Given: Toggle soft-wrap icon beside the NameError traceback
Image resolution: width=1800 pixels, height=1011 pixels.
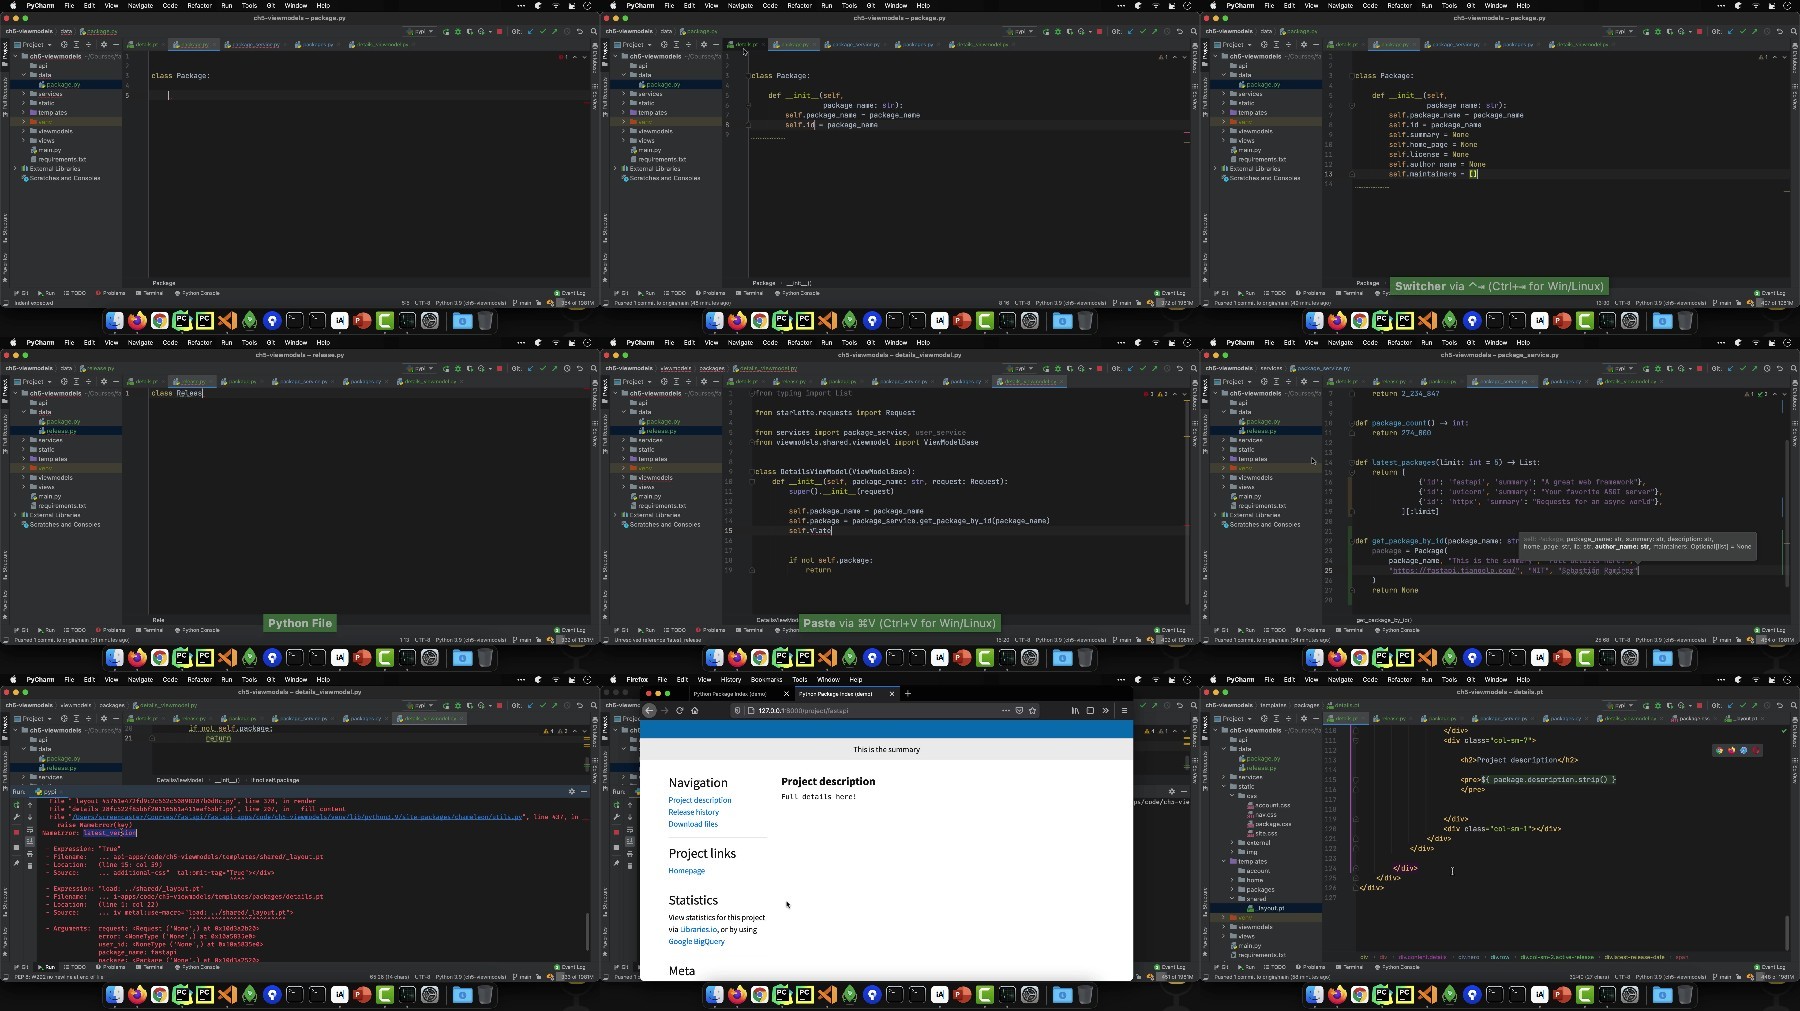Looking at the screenshot, I should coord(29,831).
